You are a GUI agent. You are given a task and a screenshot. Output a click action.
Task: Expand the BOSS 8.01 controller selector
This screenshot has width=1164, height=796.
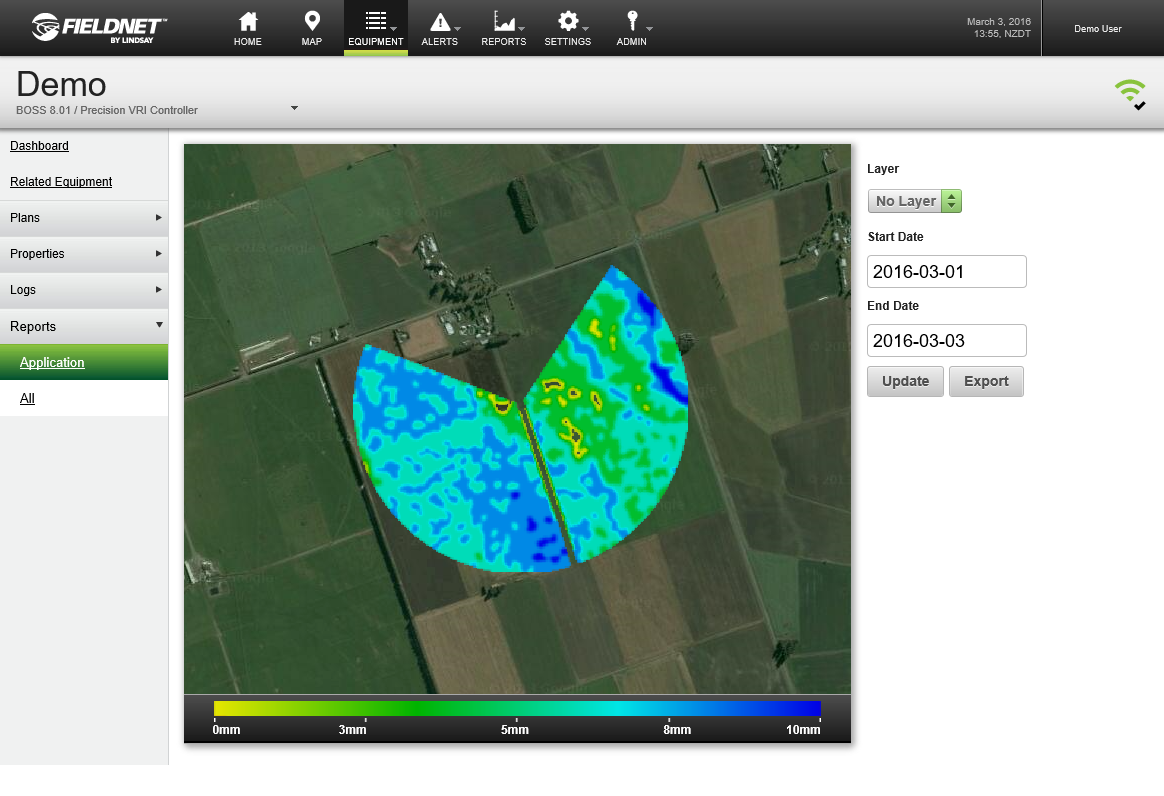click(x=293, y=107)
